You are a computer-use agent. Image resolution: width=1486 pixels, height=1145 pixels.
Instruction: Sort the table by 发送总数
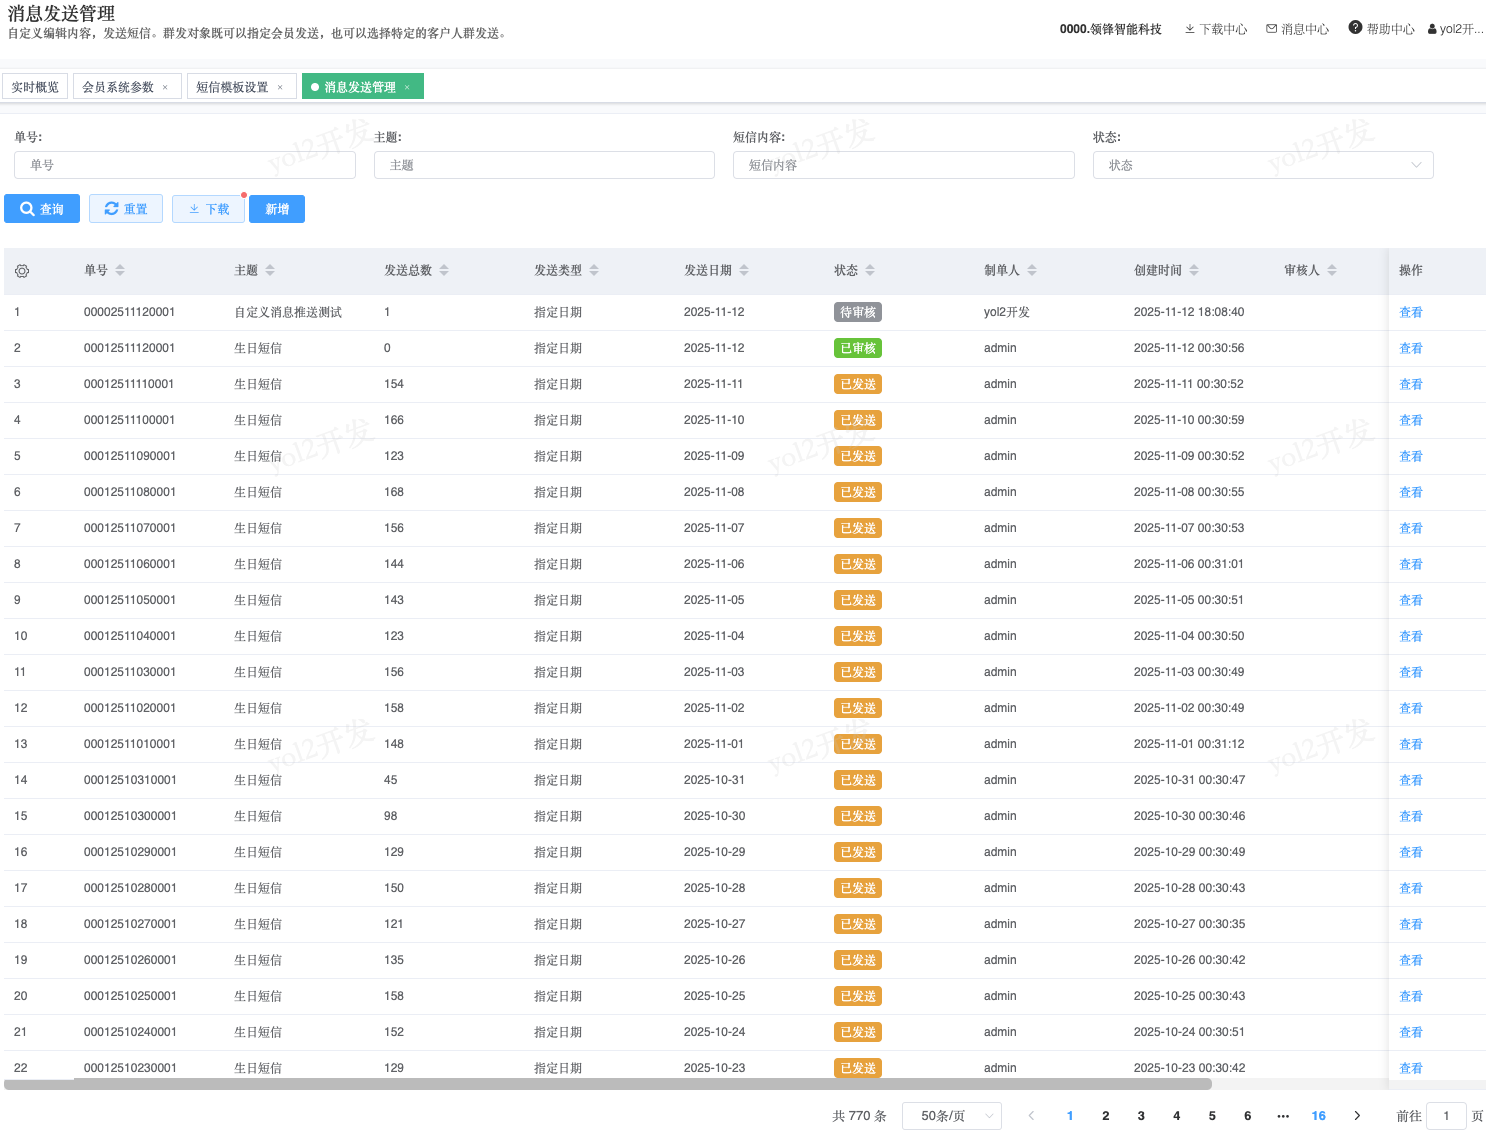pos(444,270)
